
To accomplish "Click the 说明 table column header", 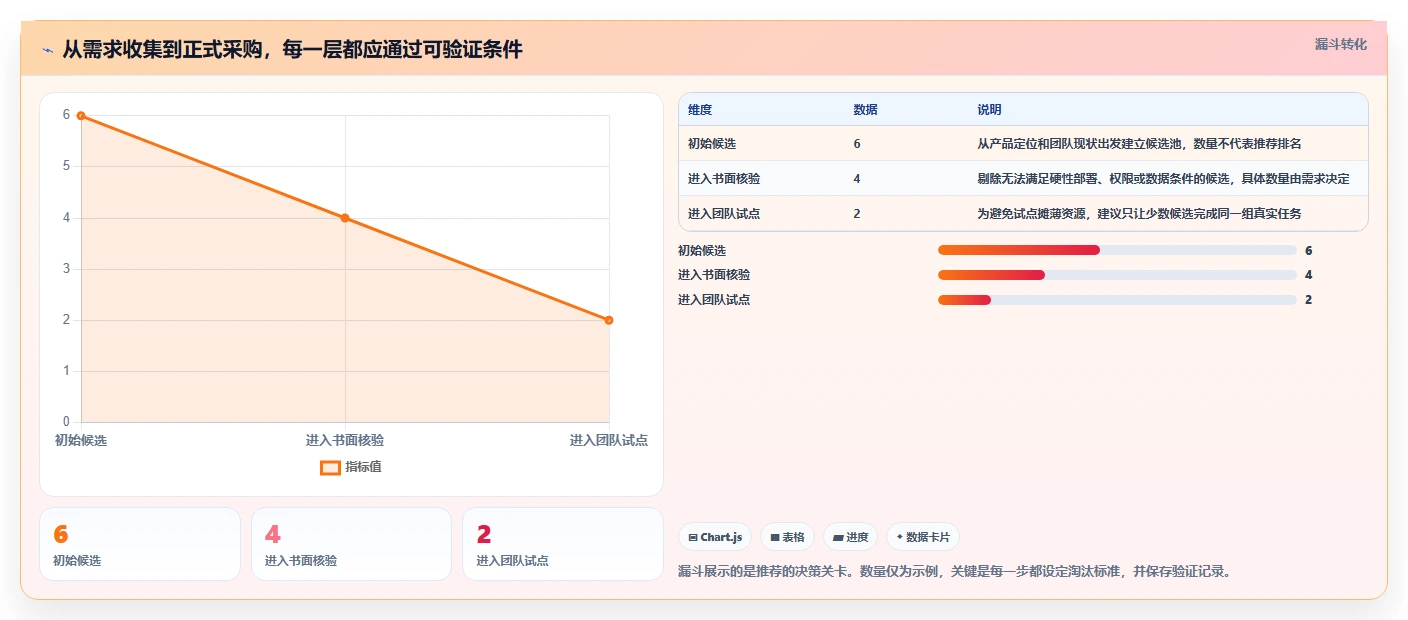I will pyautogui.click(x=989, y=110).
